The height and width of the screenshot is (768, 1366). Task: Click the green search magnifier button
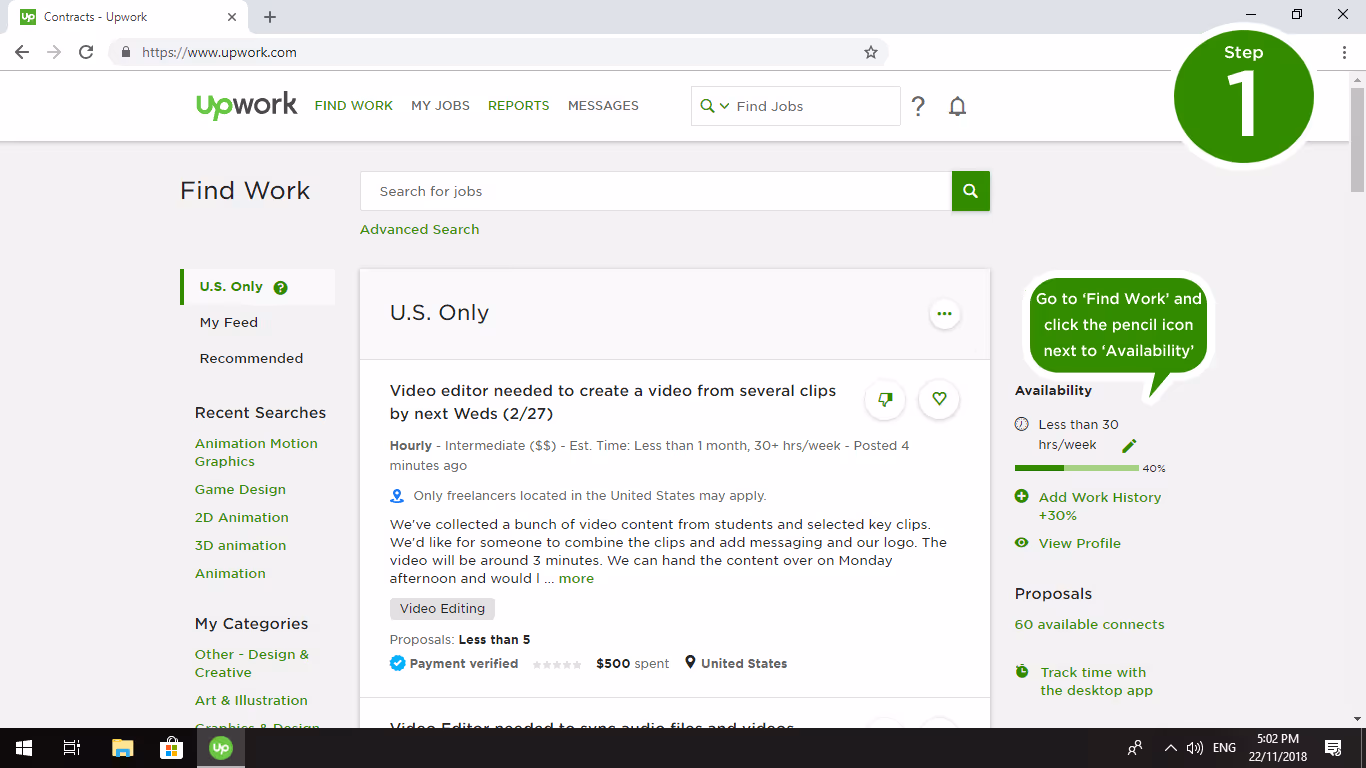970,191
